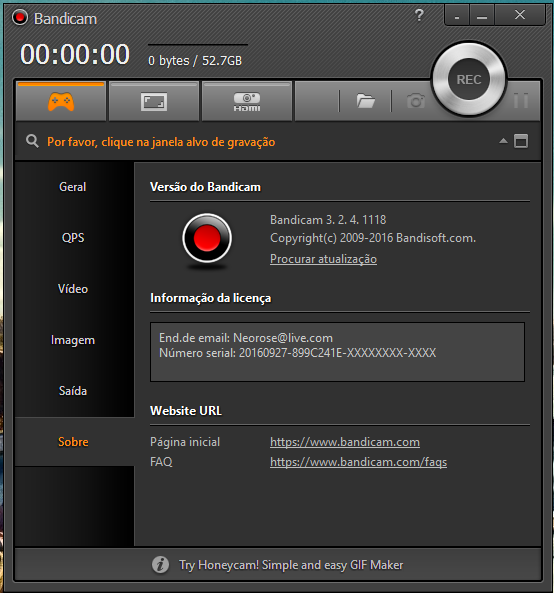
Task: Click the info icon in bottom banner
Action: (x=160, y=565)
